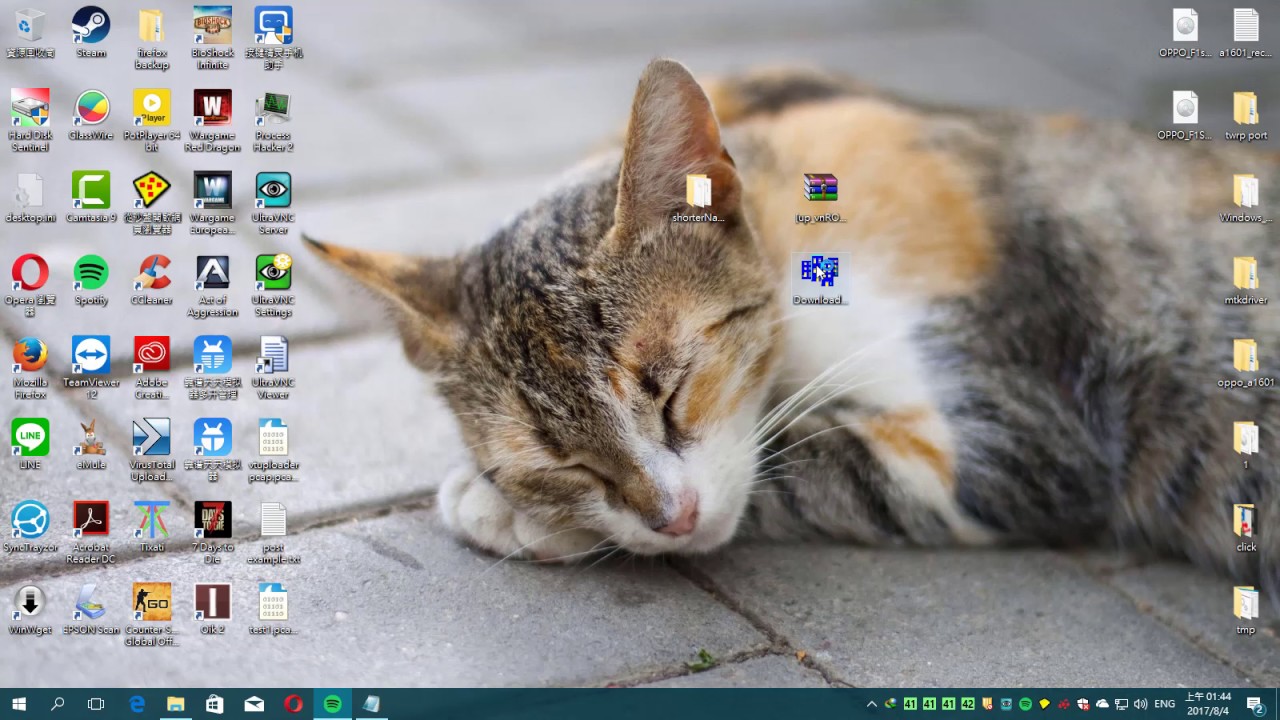Screen dimensions: 1280x720
Task: Open Mail app from taskbar
Action: [x=254, y=704]
